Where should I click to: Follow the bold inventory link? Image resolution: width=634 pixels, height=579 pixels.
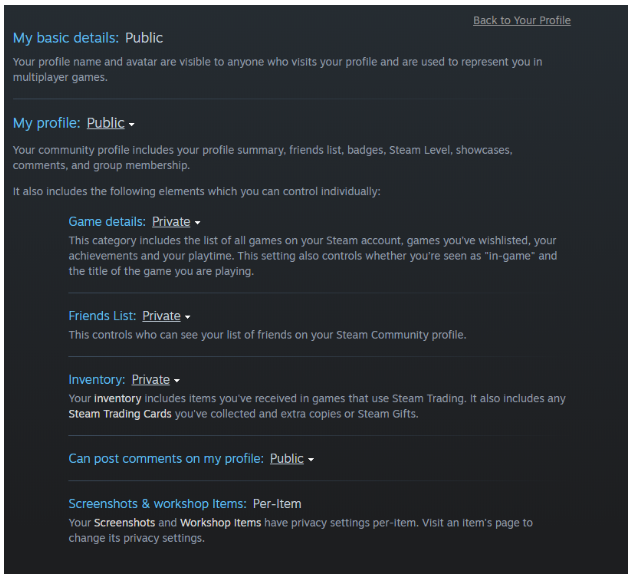pos(117,399)
